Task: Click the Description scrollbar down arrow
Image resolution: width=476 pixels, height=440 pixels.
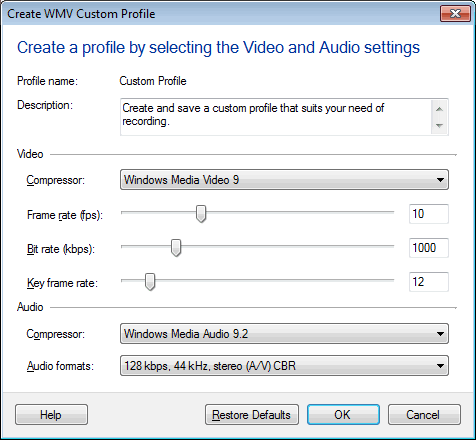Action: (x=439, y=125)
